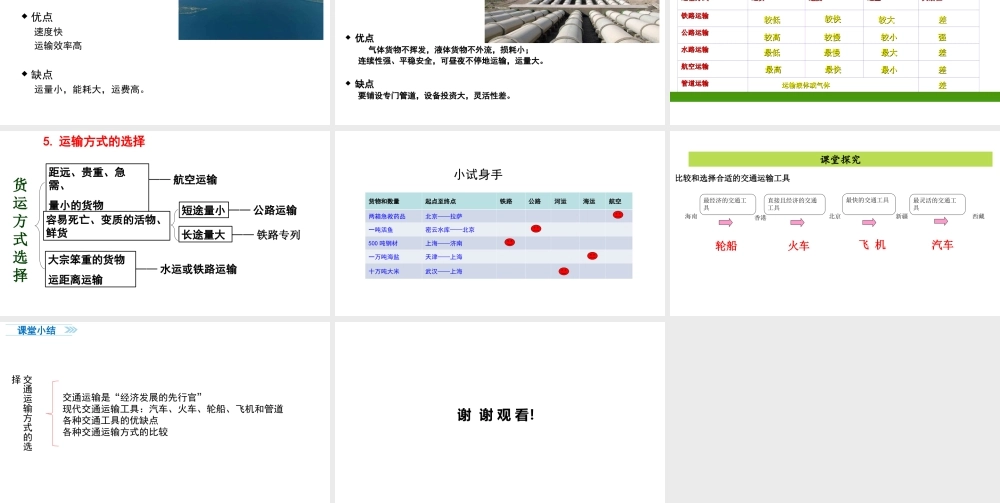The height and width of the screenshot is (503, 1000).
Task: Click the red dot in the 一吨活鱼 row
Action: click(x=536, y=228)
